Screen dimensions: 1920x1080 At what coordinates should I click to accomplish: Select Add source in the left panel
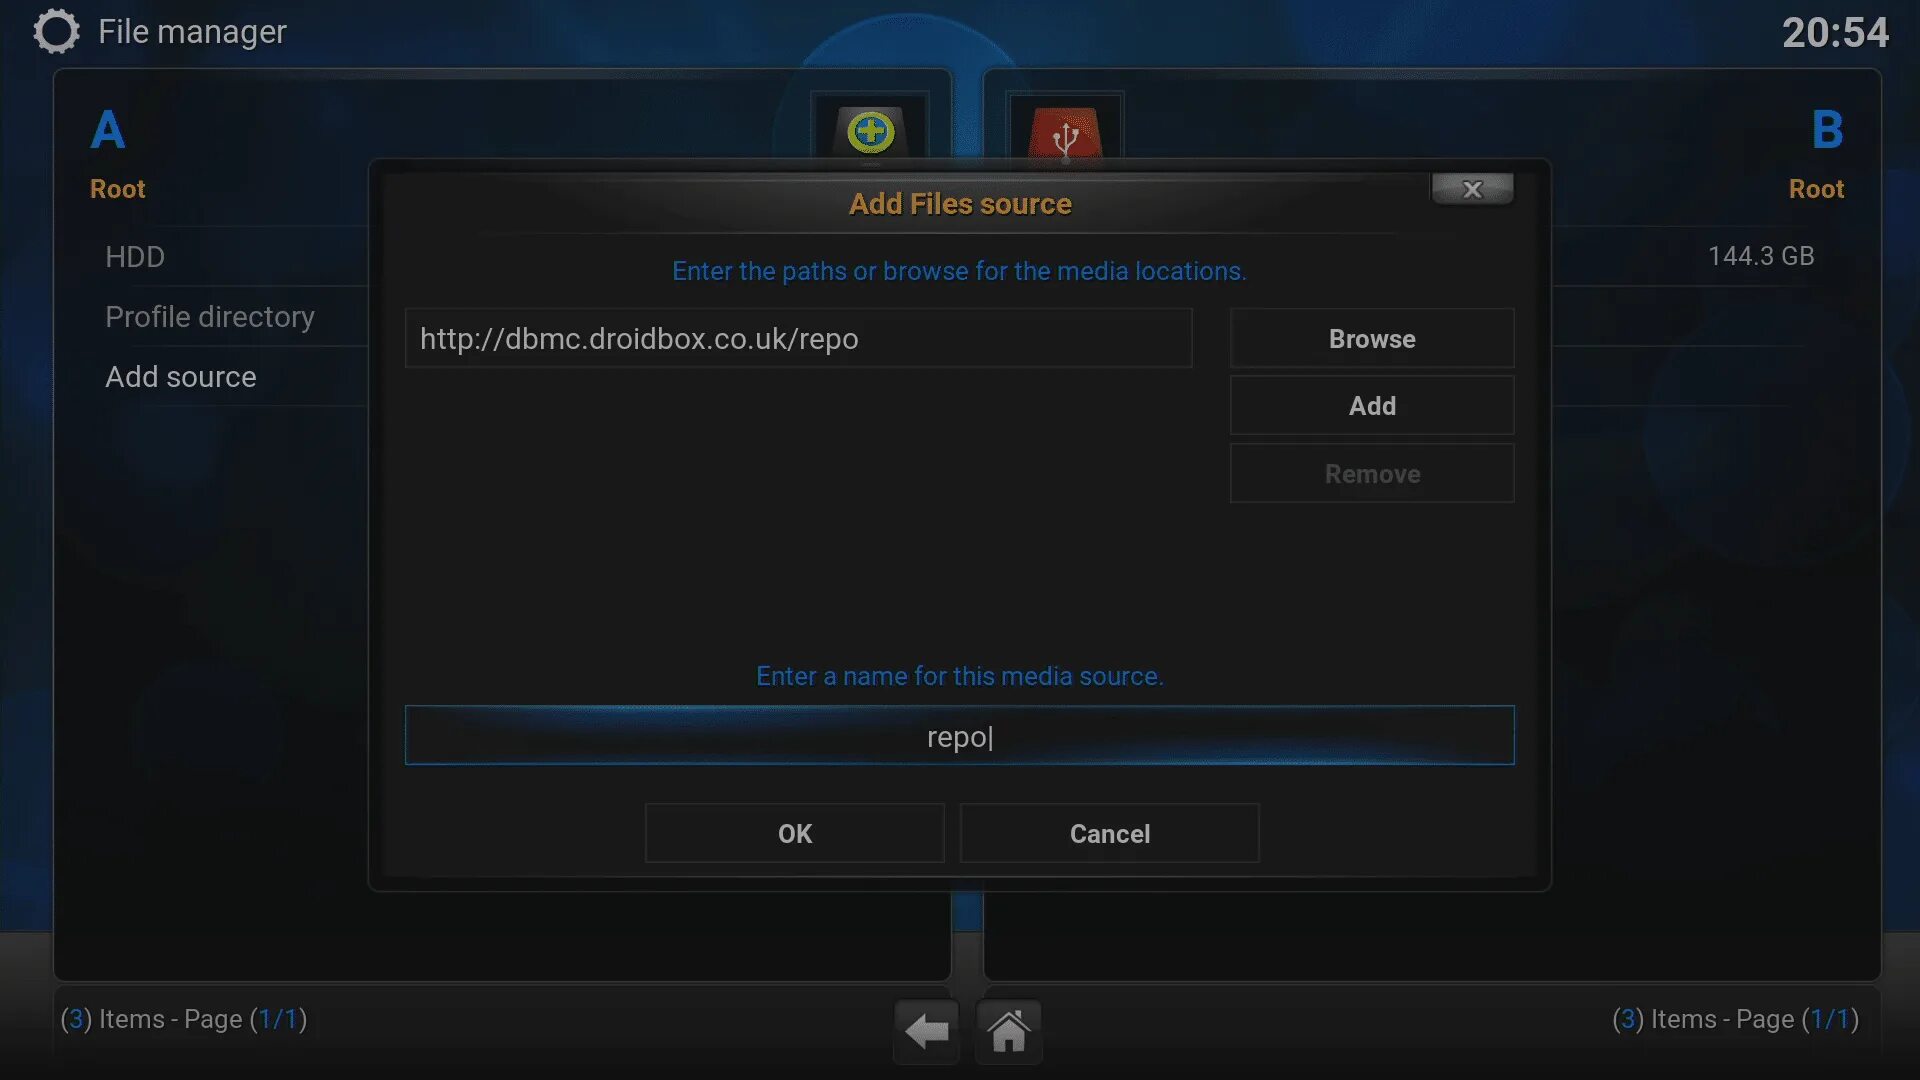pos(181,377)
